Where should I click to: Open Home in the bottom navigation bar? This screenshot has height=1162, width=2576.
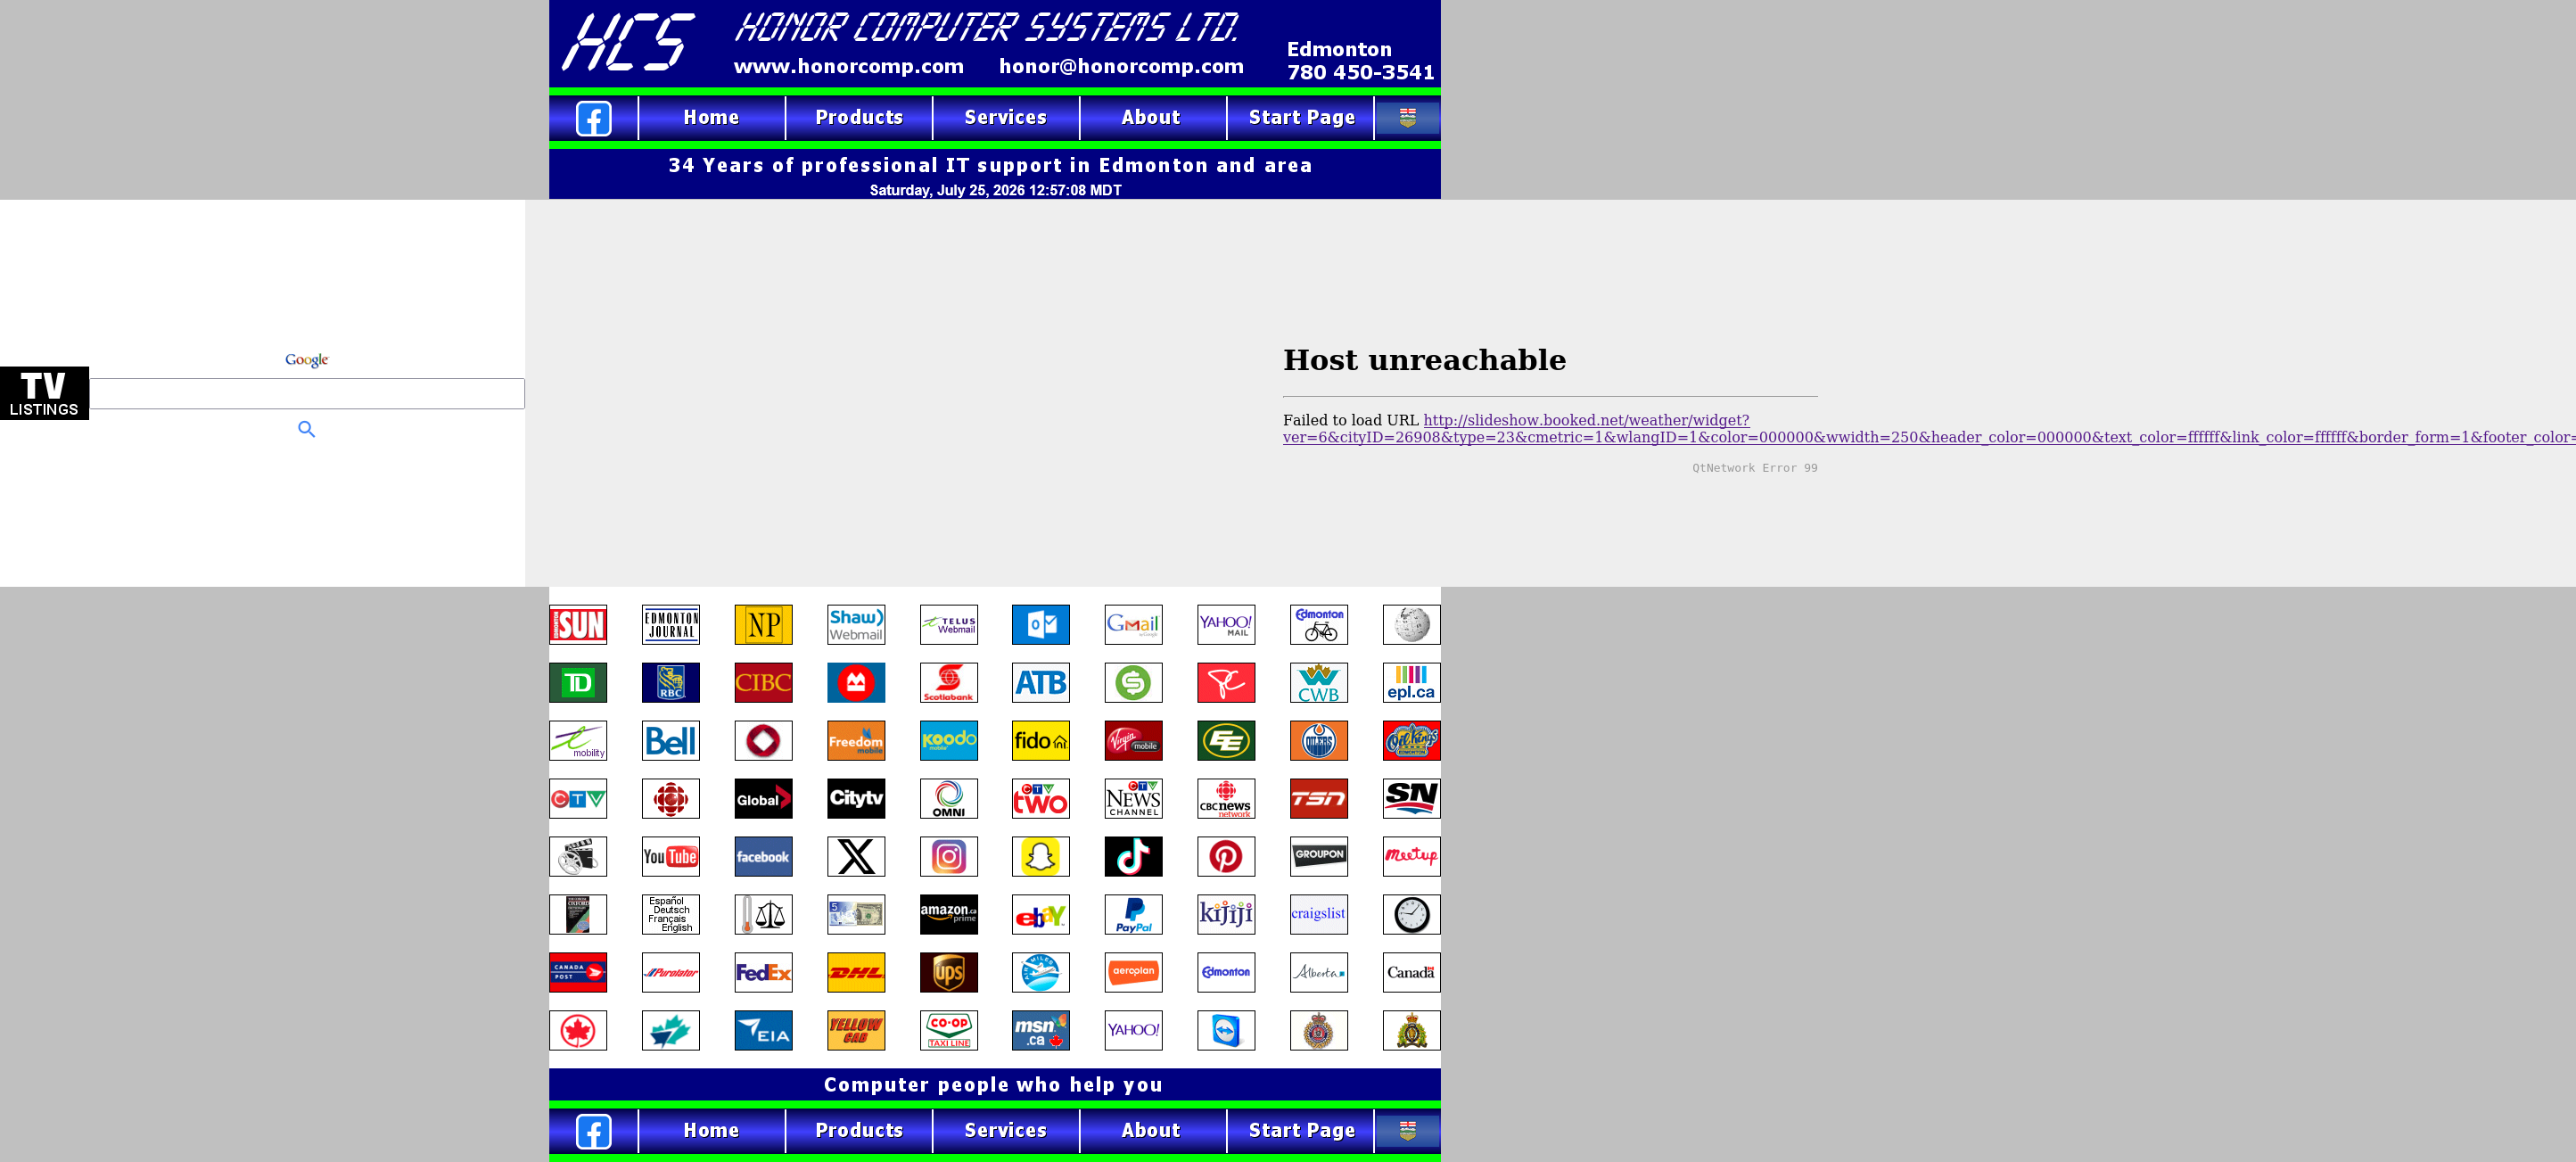[711, 1131]
